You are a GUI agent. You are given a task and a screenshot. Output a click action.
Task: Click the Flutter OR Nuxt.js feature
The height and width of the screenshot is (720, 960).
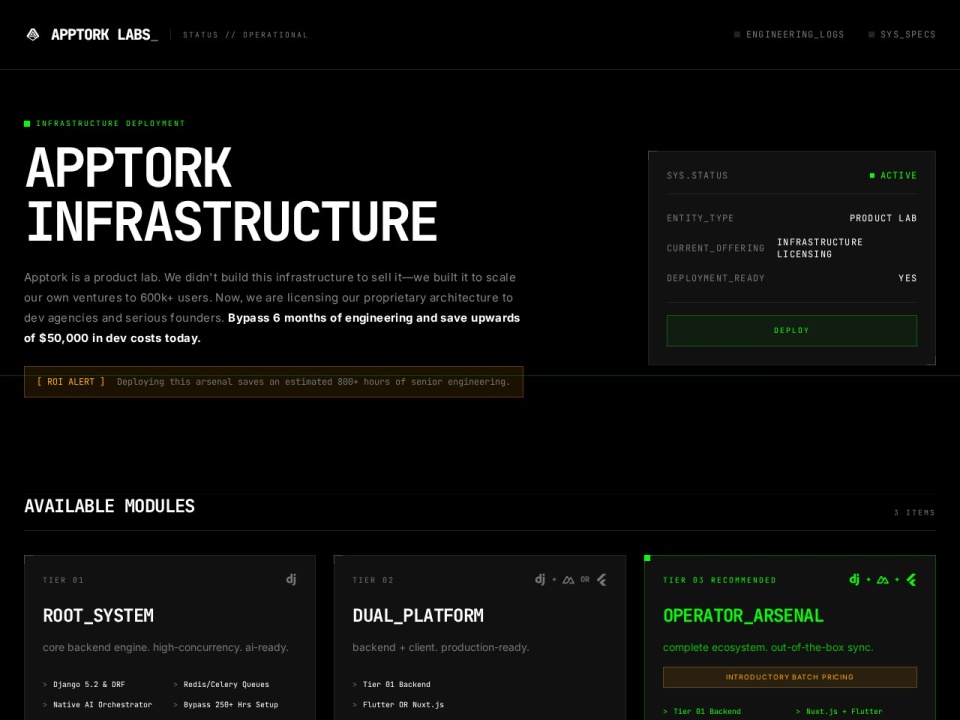(x=403, y=705)
